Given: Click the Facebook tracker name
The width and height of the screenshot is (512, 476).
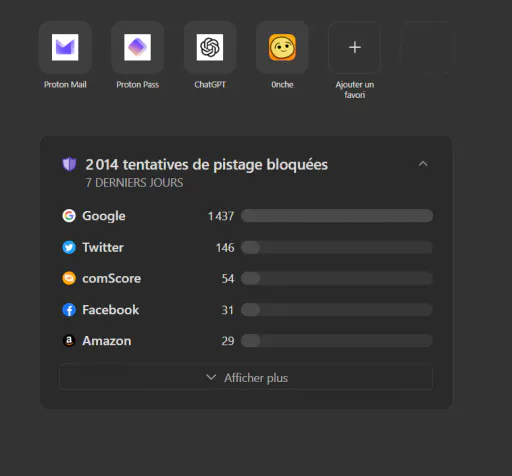Looking at the screenshot, I should 110,310.
